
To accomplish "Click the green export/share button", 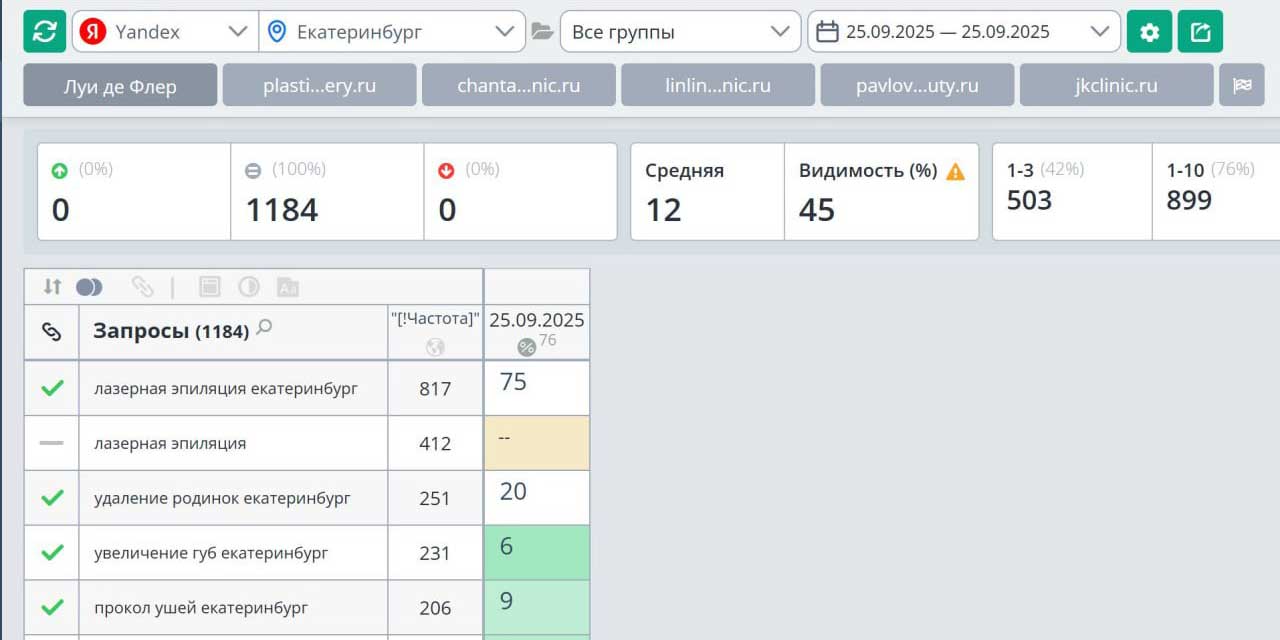I will (1199, 32).
